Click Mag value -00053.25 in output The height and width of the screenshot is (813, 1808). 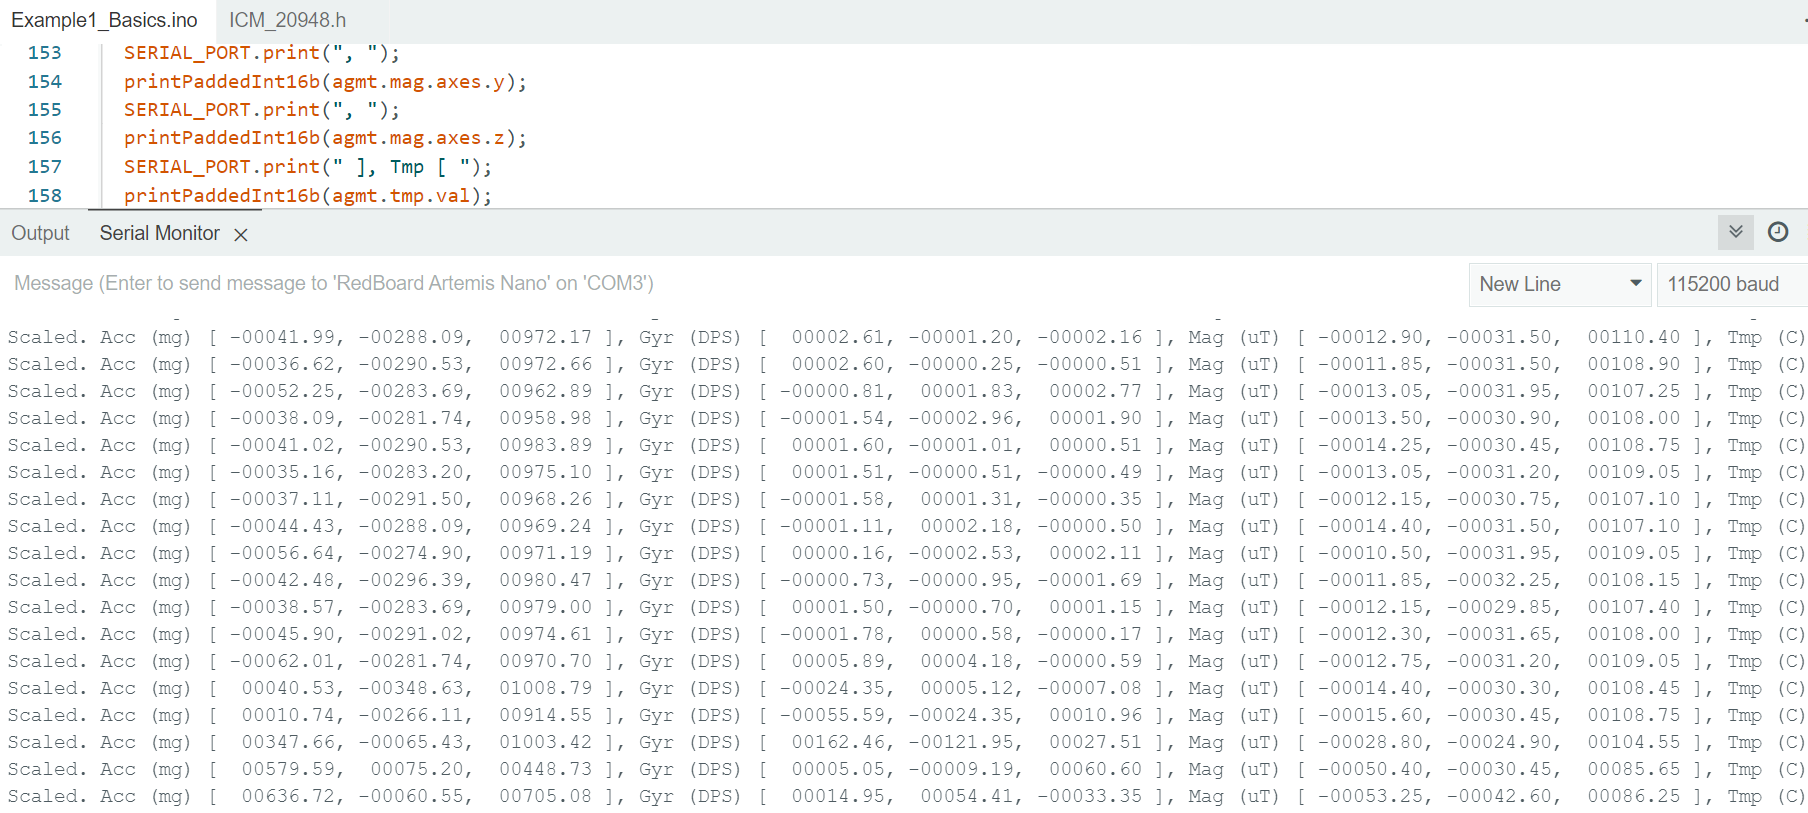pos(1369,797)
